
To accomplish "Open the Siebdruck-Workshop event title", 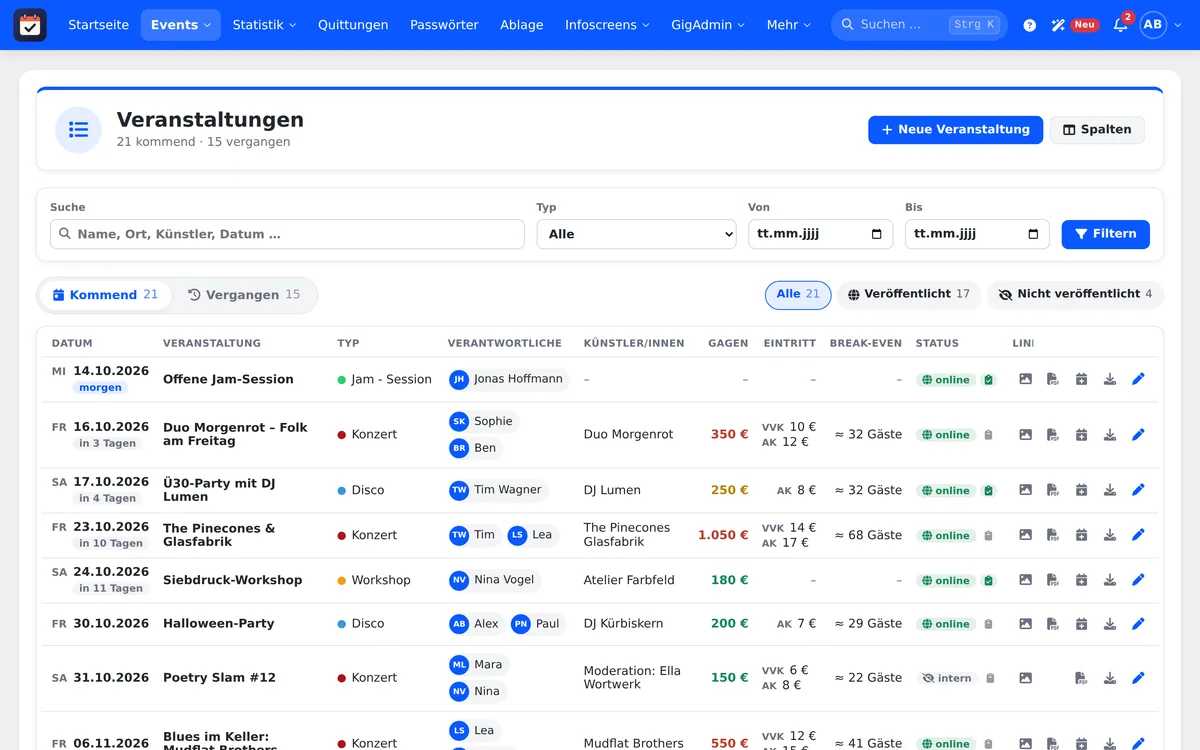I will tap(232, 580).
